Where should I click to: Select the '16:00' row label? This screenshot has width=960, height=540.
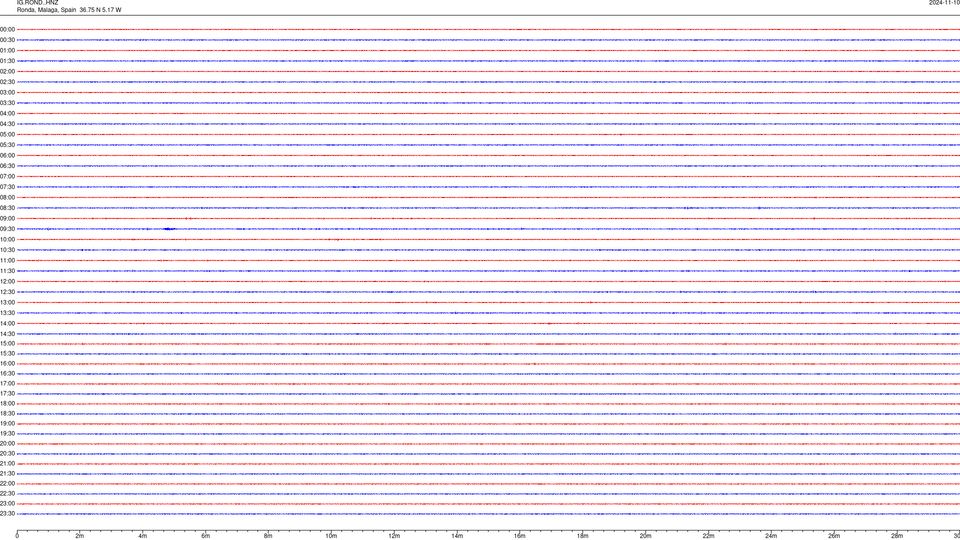(7, 364)
